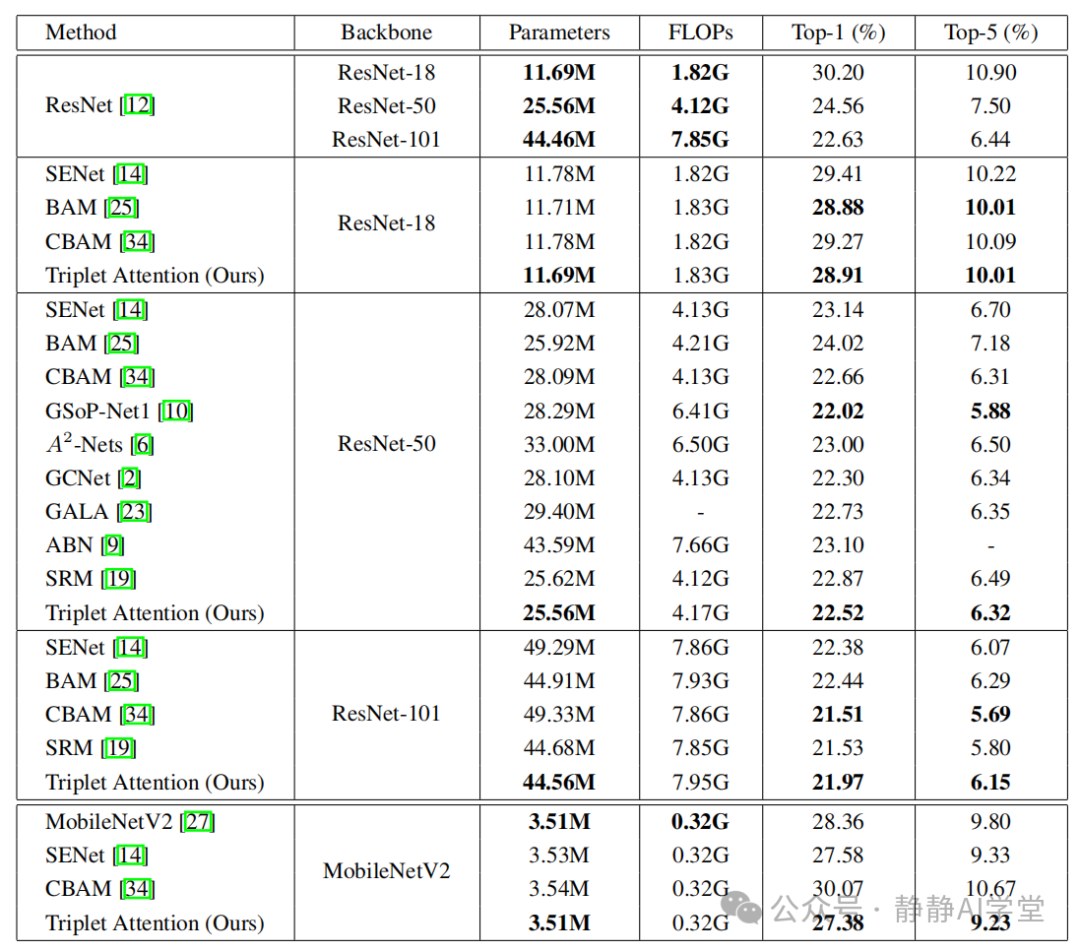Click the FLOPs value 4.17G
The width and height of the screenshot is (1080, 952).
(x=700, y=613)
